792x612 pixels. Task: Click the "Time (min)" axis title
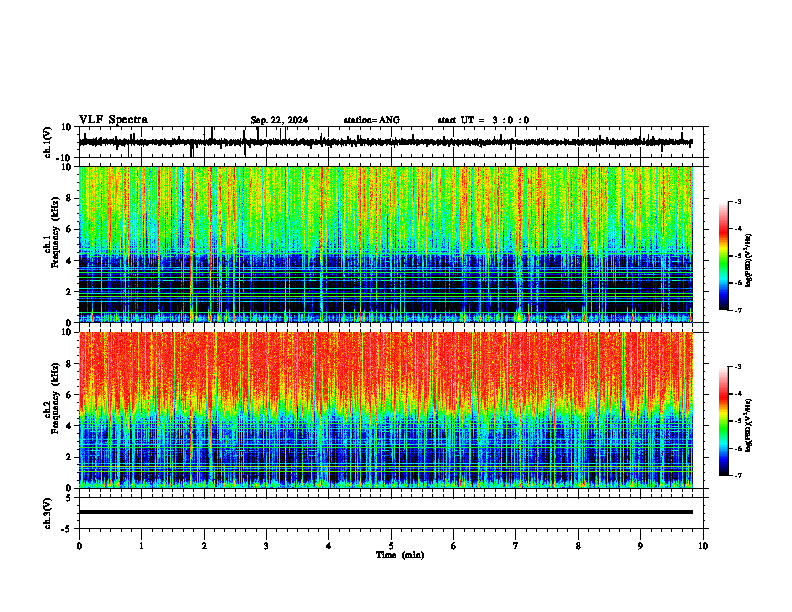[400, 555]
